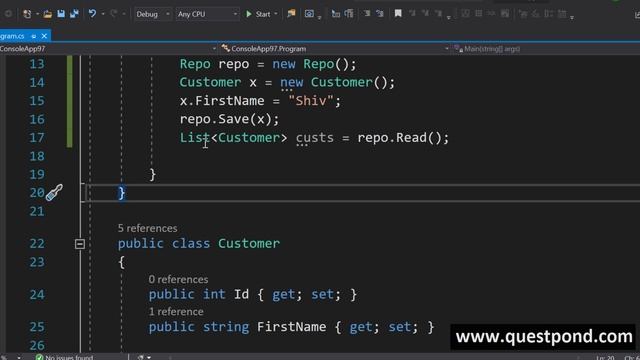This screenshot has height=360, width=640.
Task: Open the Debug configuration dropdown
Action: (152, 14)
